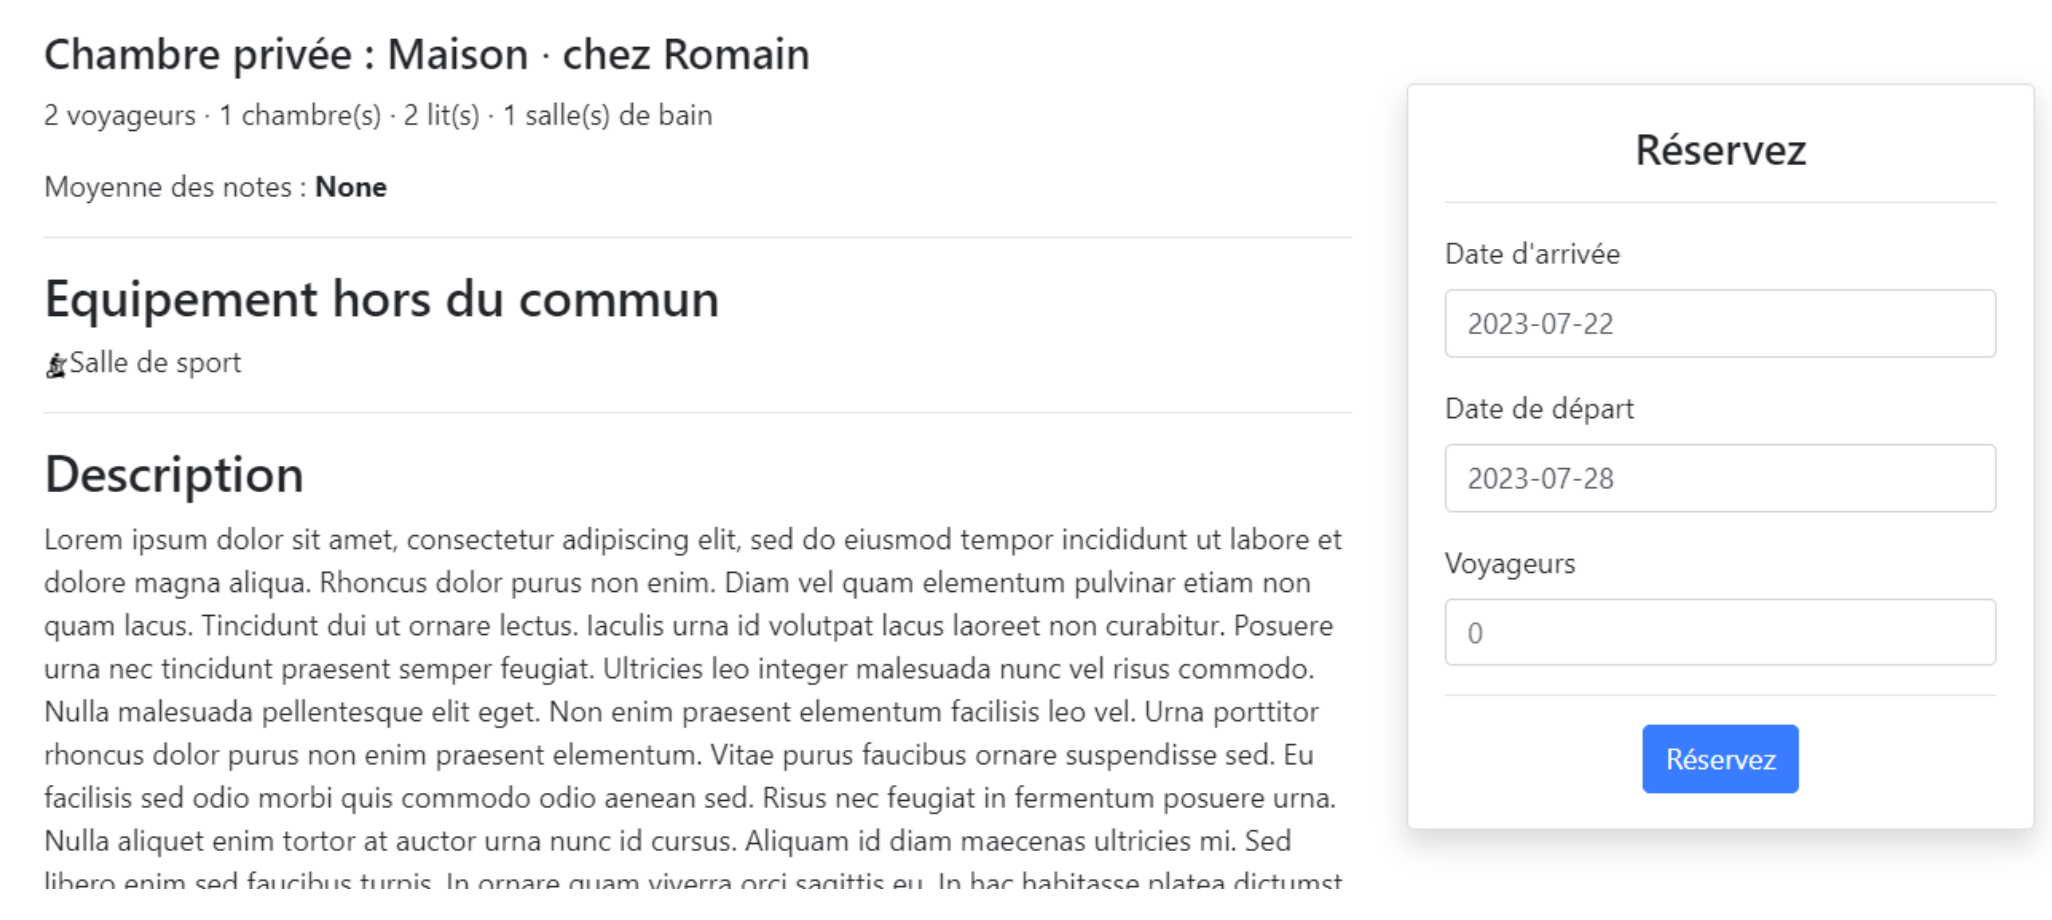Focus the Date de départ input field
Image resolution: width=2052 pixels, height=920 pixels.
(x=1719, y=478)
